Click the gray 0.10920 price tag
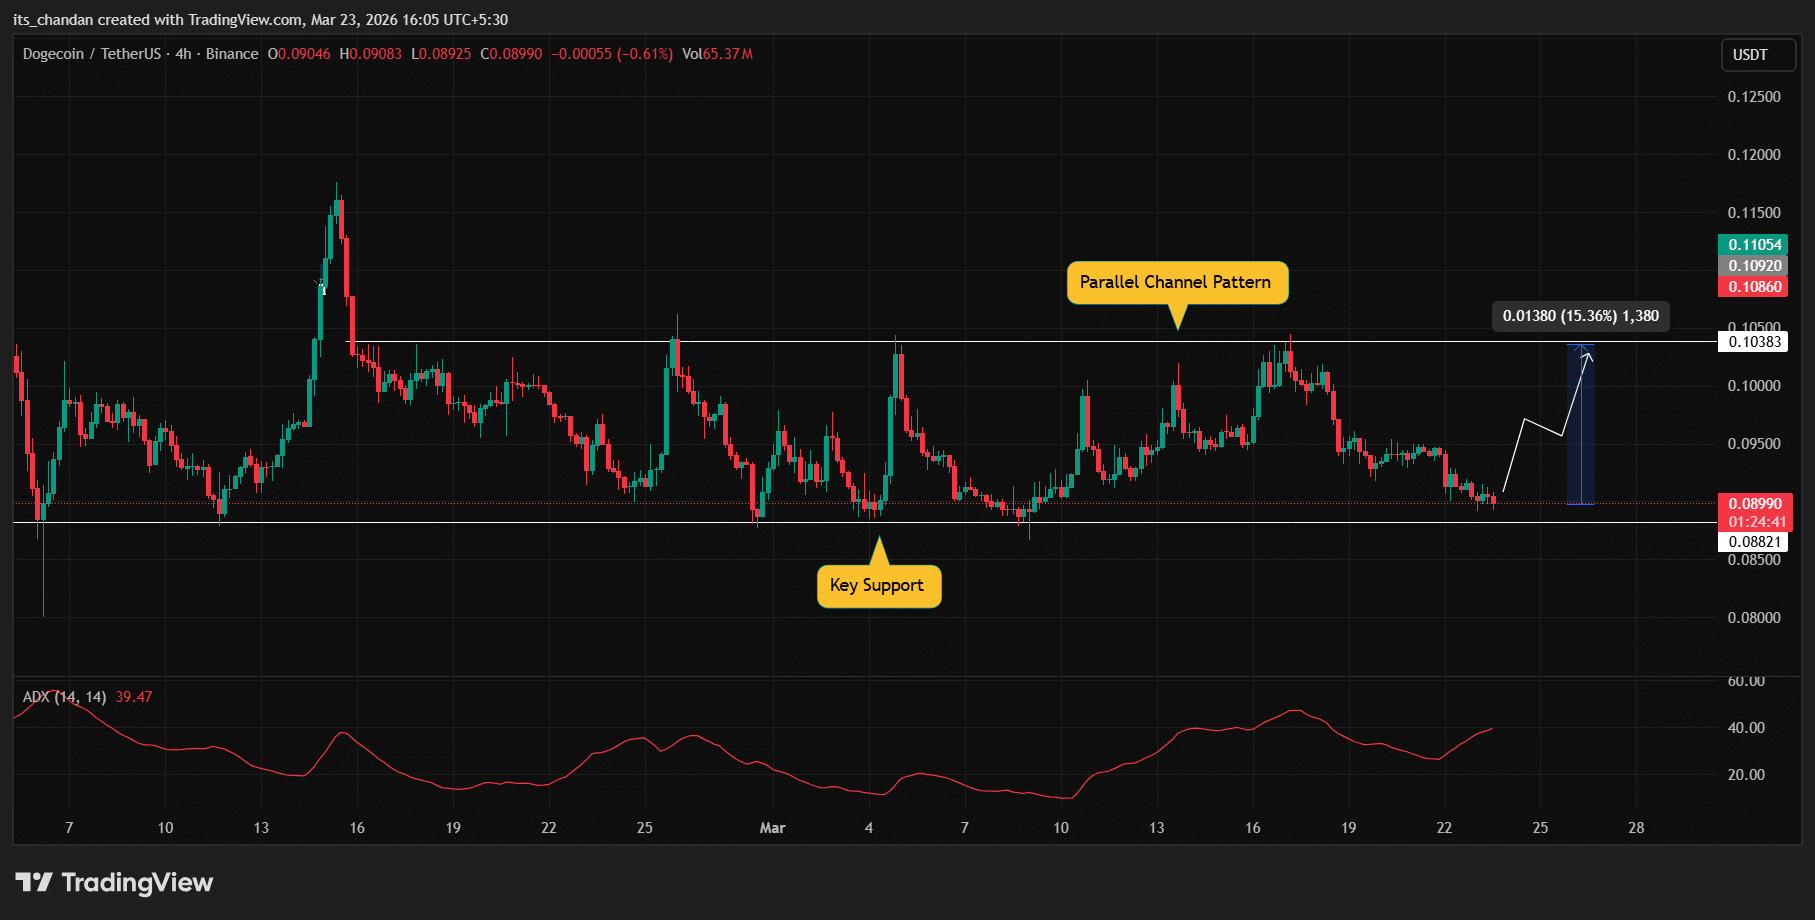This screenshot has width=1815, height=920. tap(1755, 266)
